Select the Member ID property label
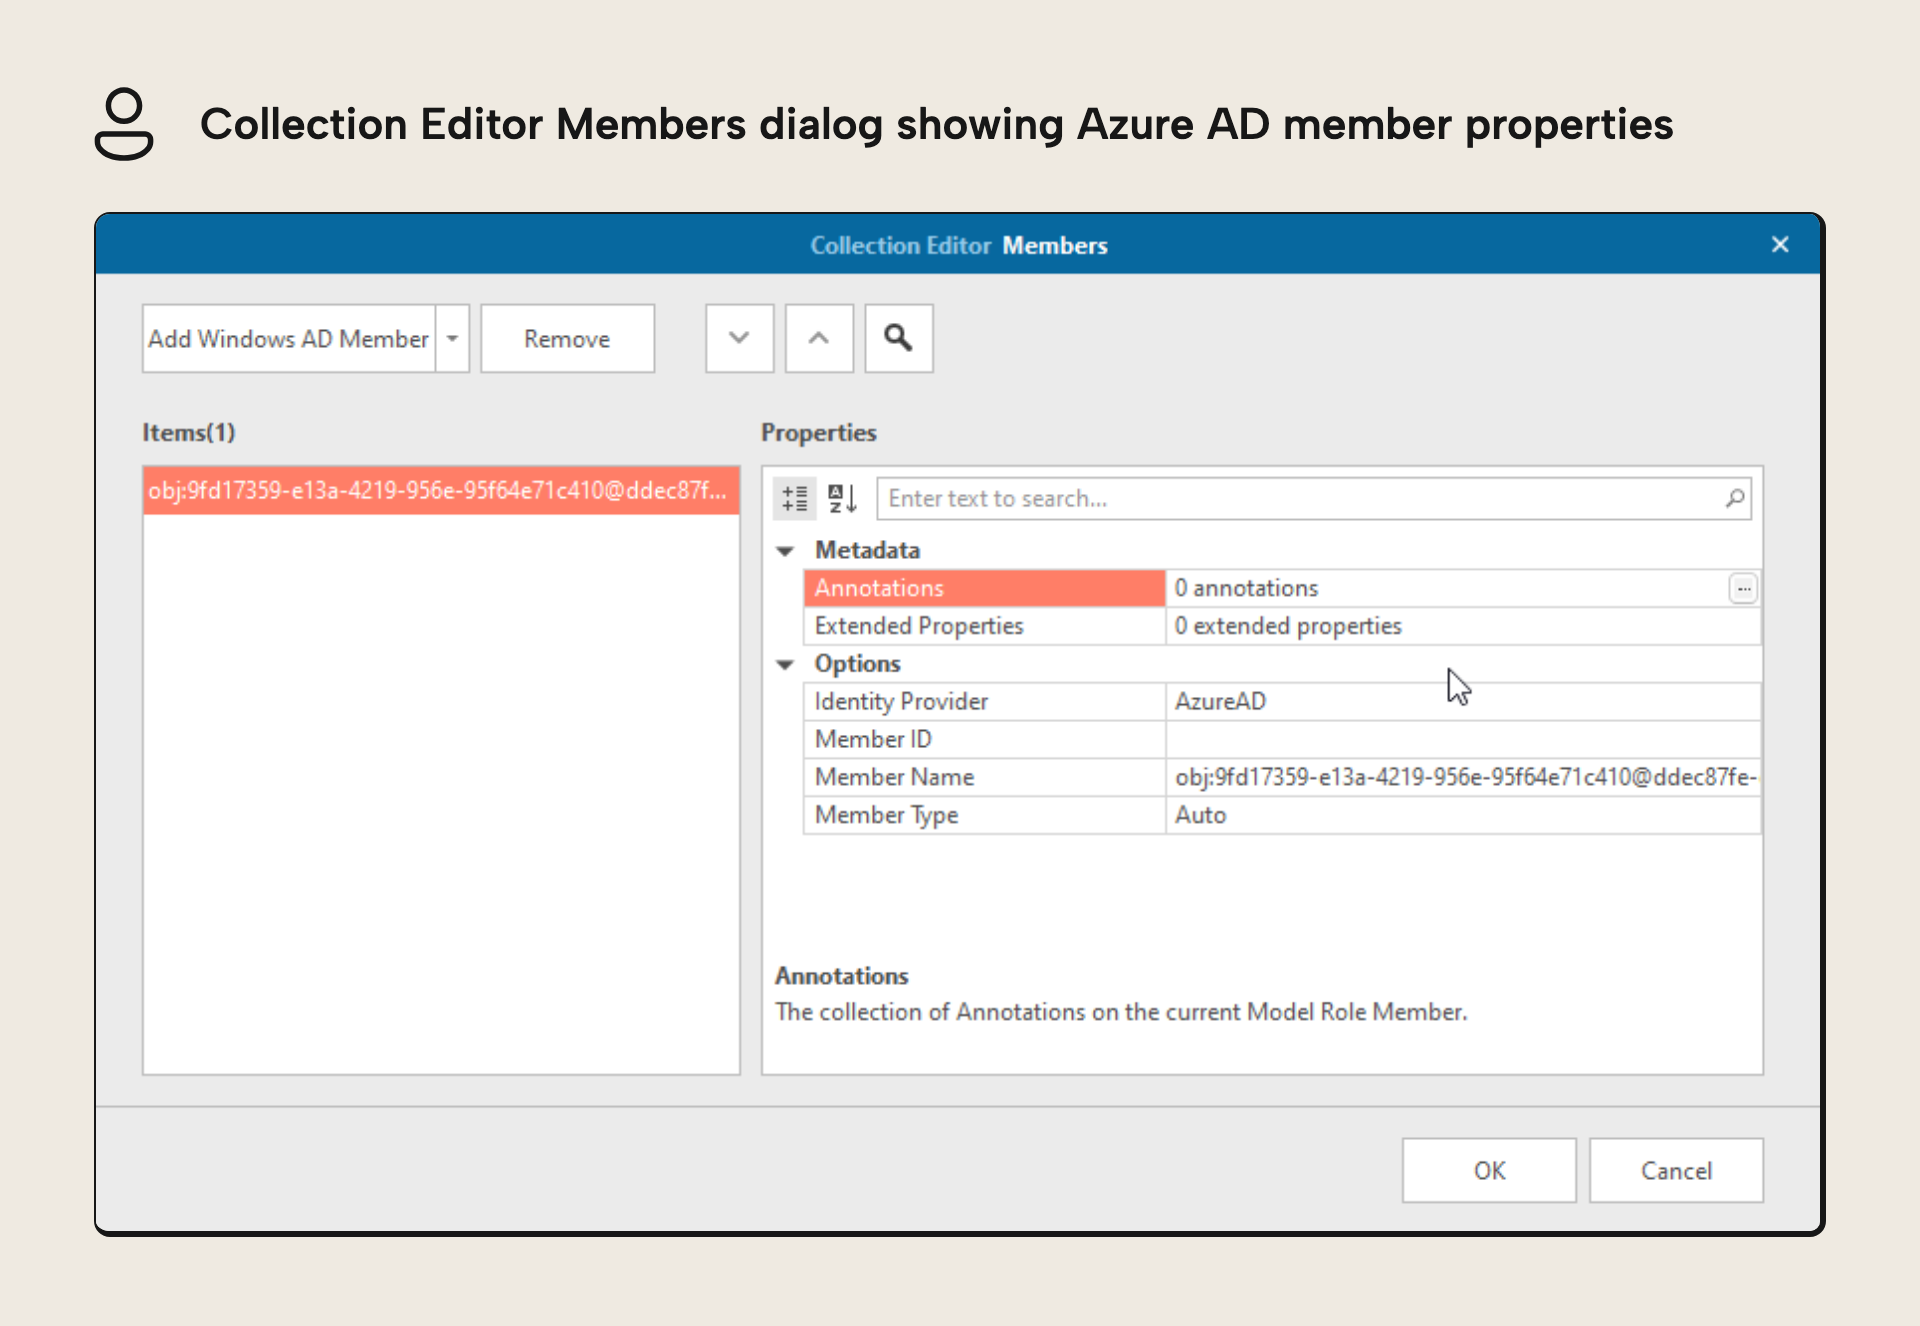This screenshot has width=1920, height=1326. [x=984, y=740]
